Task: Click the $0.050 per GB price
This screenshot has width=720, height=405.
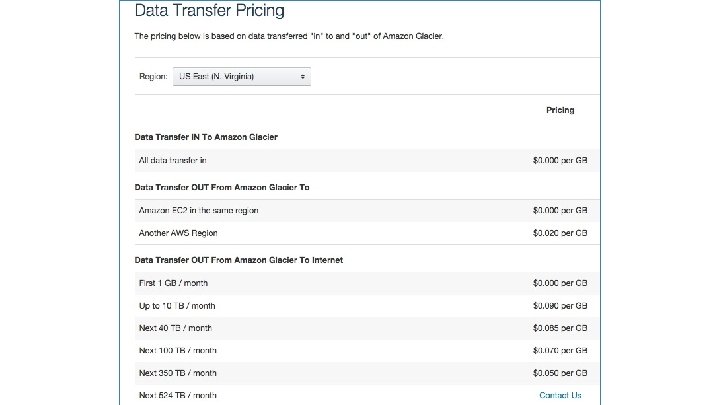Action: tap(560, 373)
